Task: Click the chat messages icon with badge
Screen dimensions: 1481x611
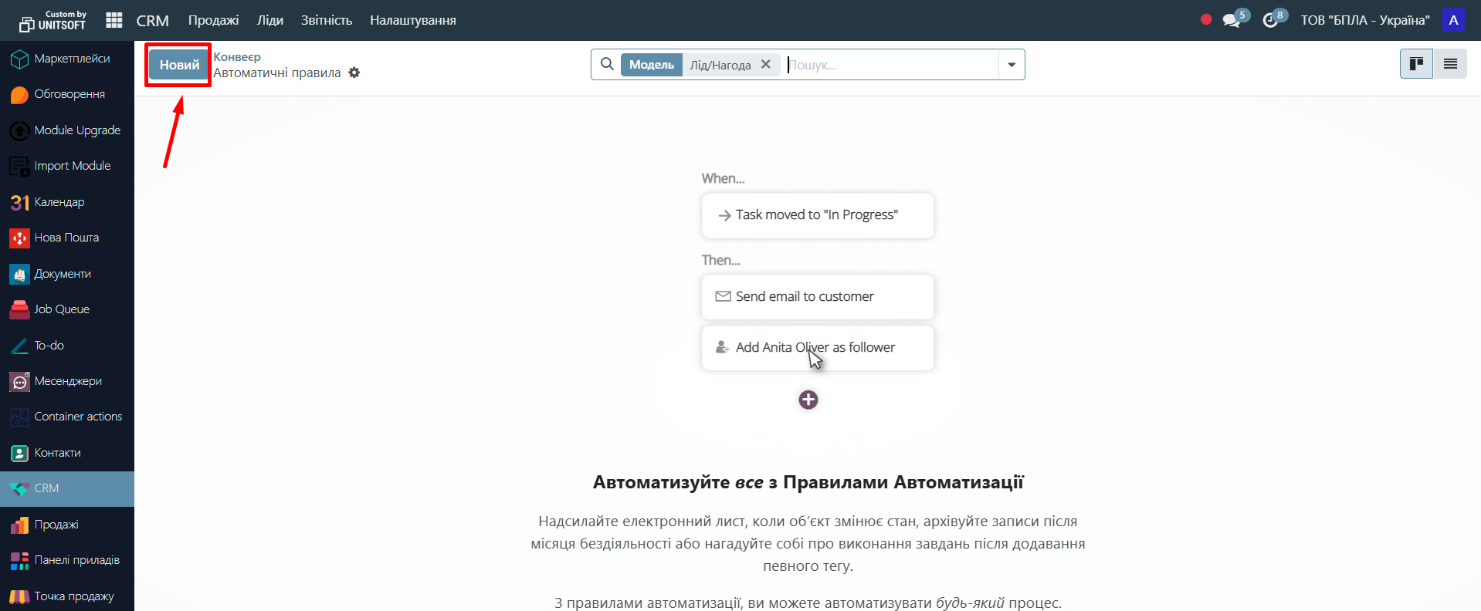Action: pyautogui.click(x=1232, y=20)
